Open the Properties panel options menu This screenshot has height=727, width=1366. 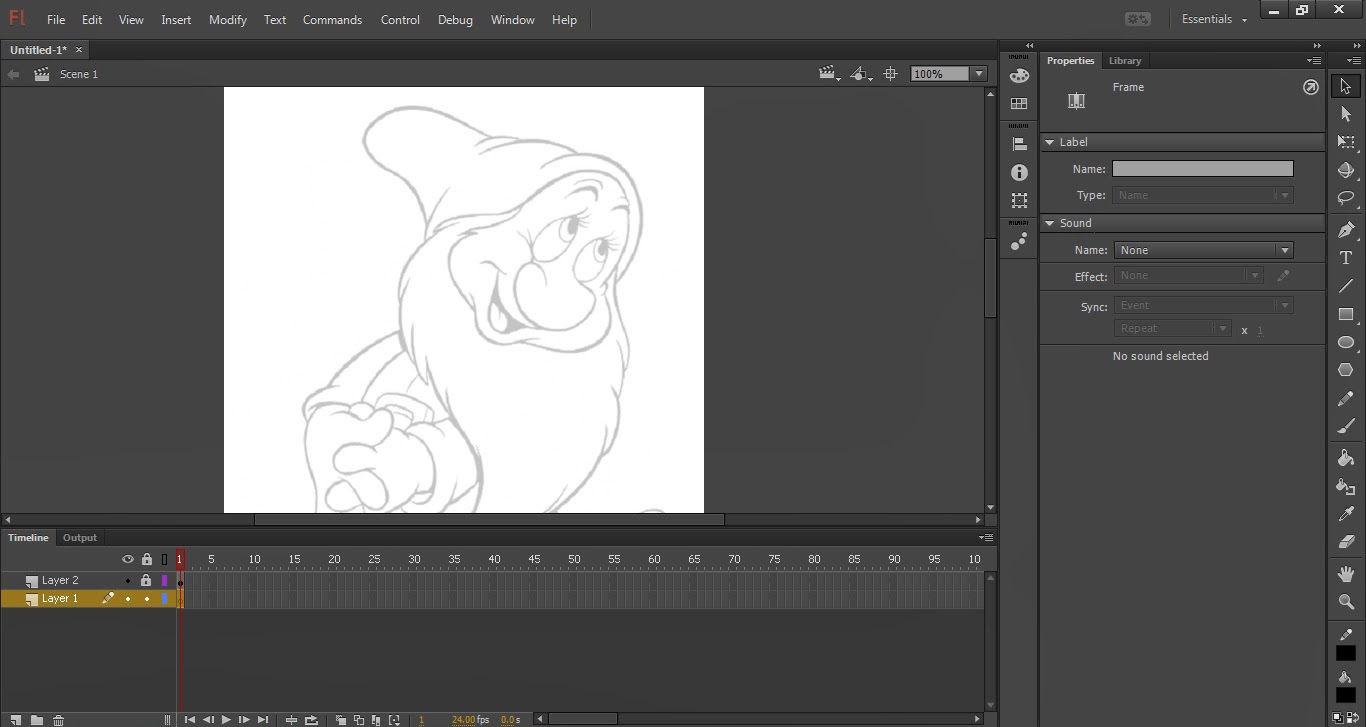coord(1314,61)
